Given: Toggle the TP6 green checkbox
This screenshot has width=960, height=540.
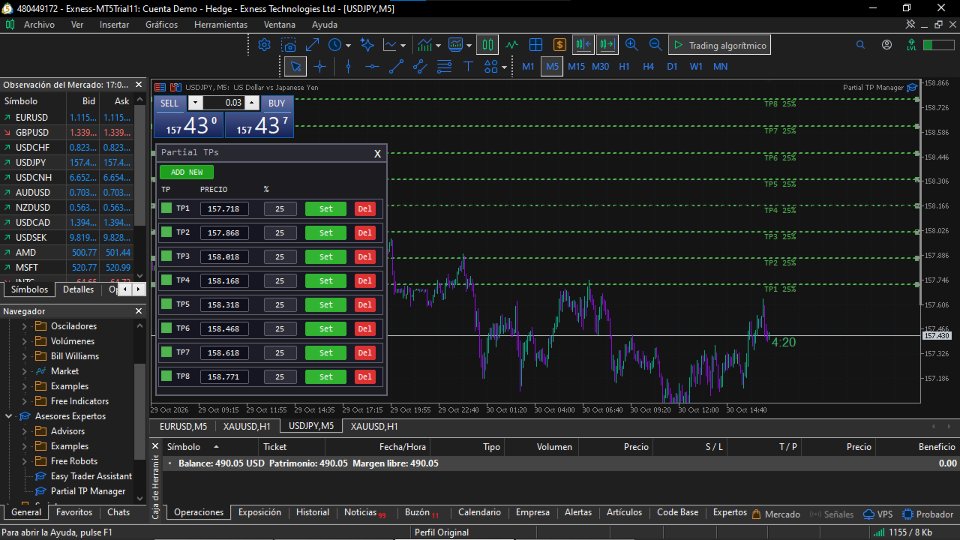Looking at the screenshot, I should click(167, 328).
